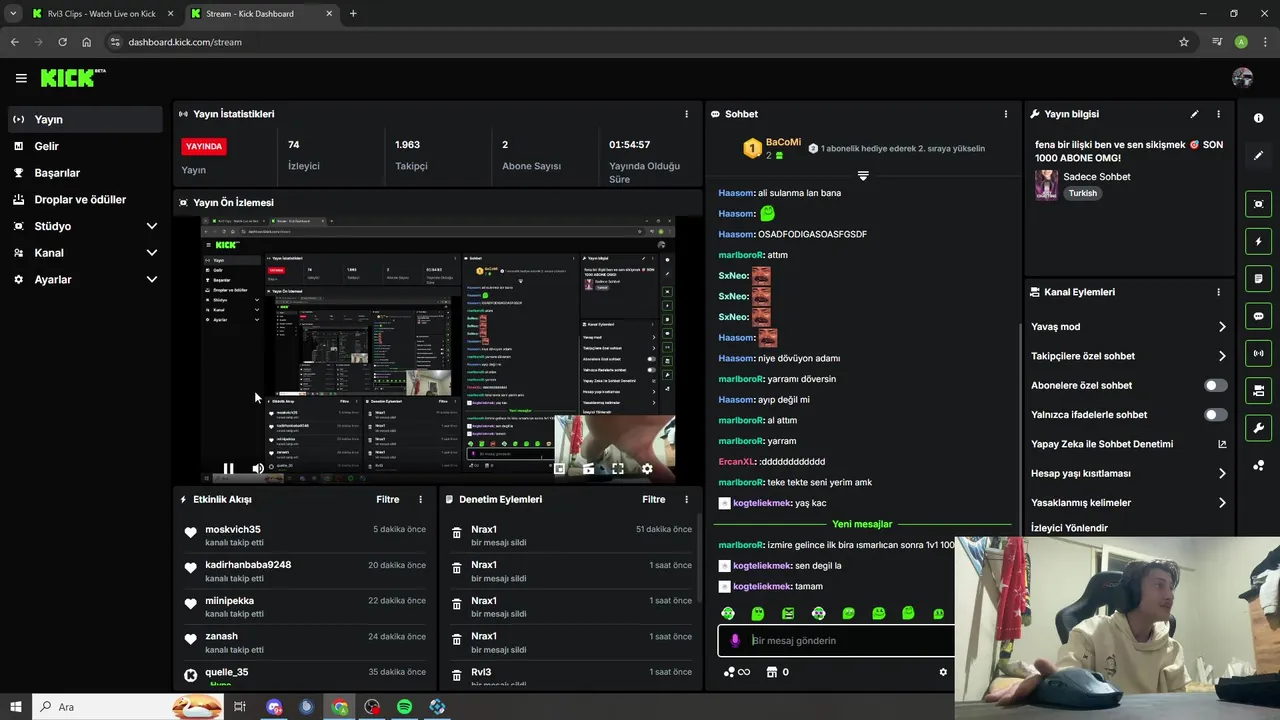
Task: Open the chat settings gear below input
Action: click(x=942, y=672)
